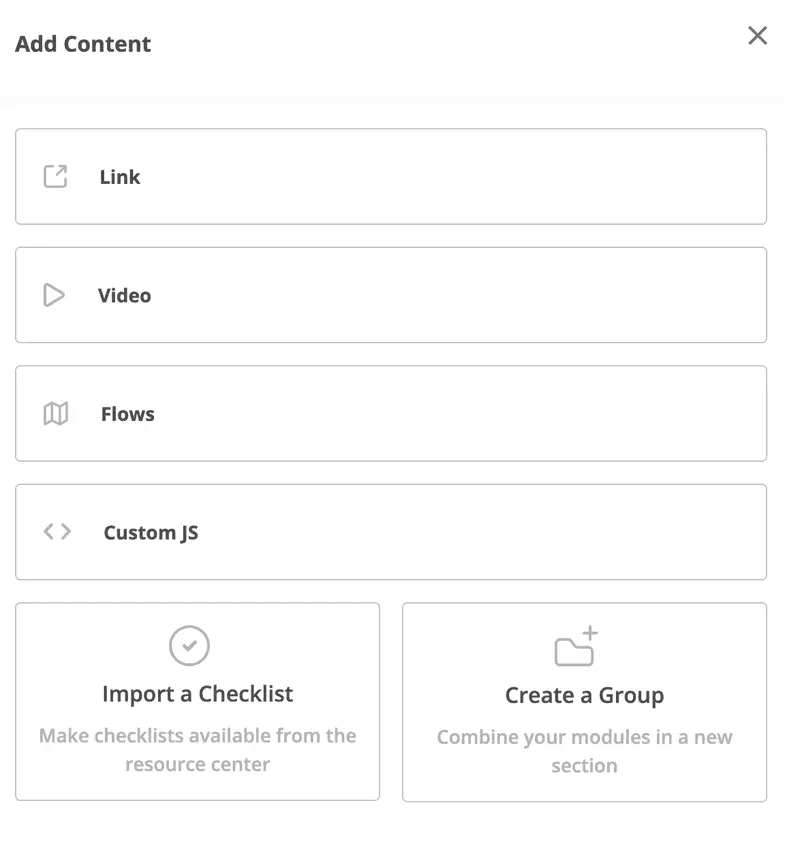Click the checklist checkmark circle icon
Viewport: 800px width, 861px height.
point(189,646)
